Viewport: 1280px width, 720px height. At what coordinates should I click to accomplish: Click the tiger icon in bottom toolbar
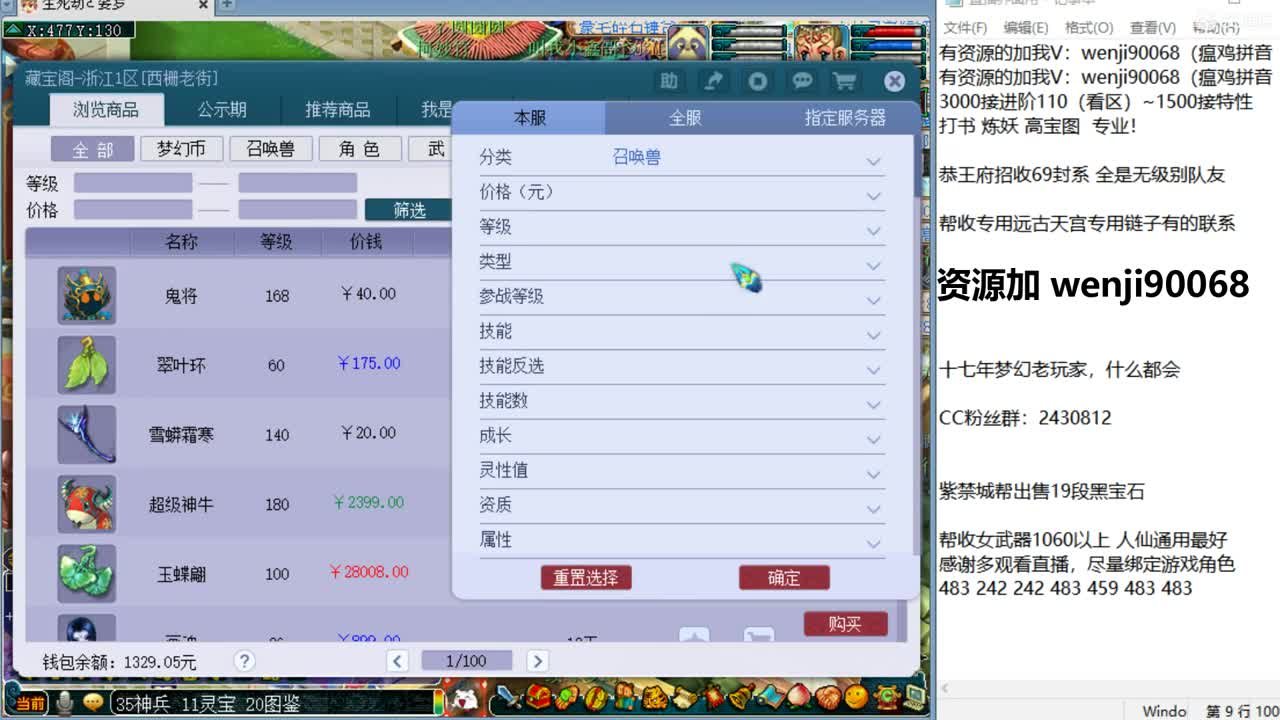pyautogui.click(x=656, y=695)
